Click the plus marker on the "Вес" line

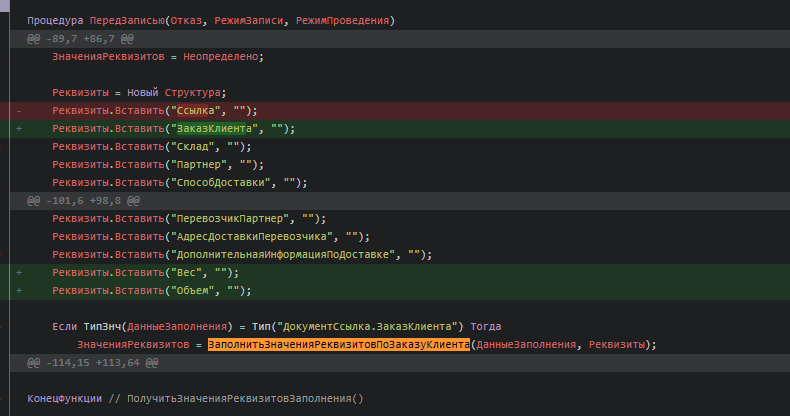(19, 272)
